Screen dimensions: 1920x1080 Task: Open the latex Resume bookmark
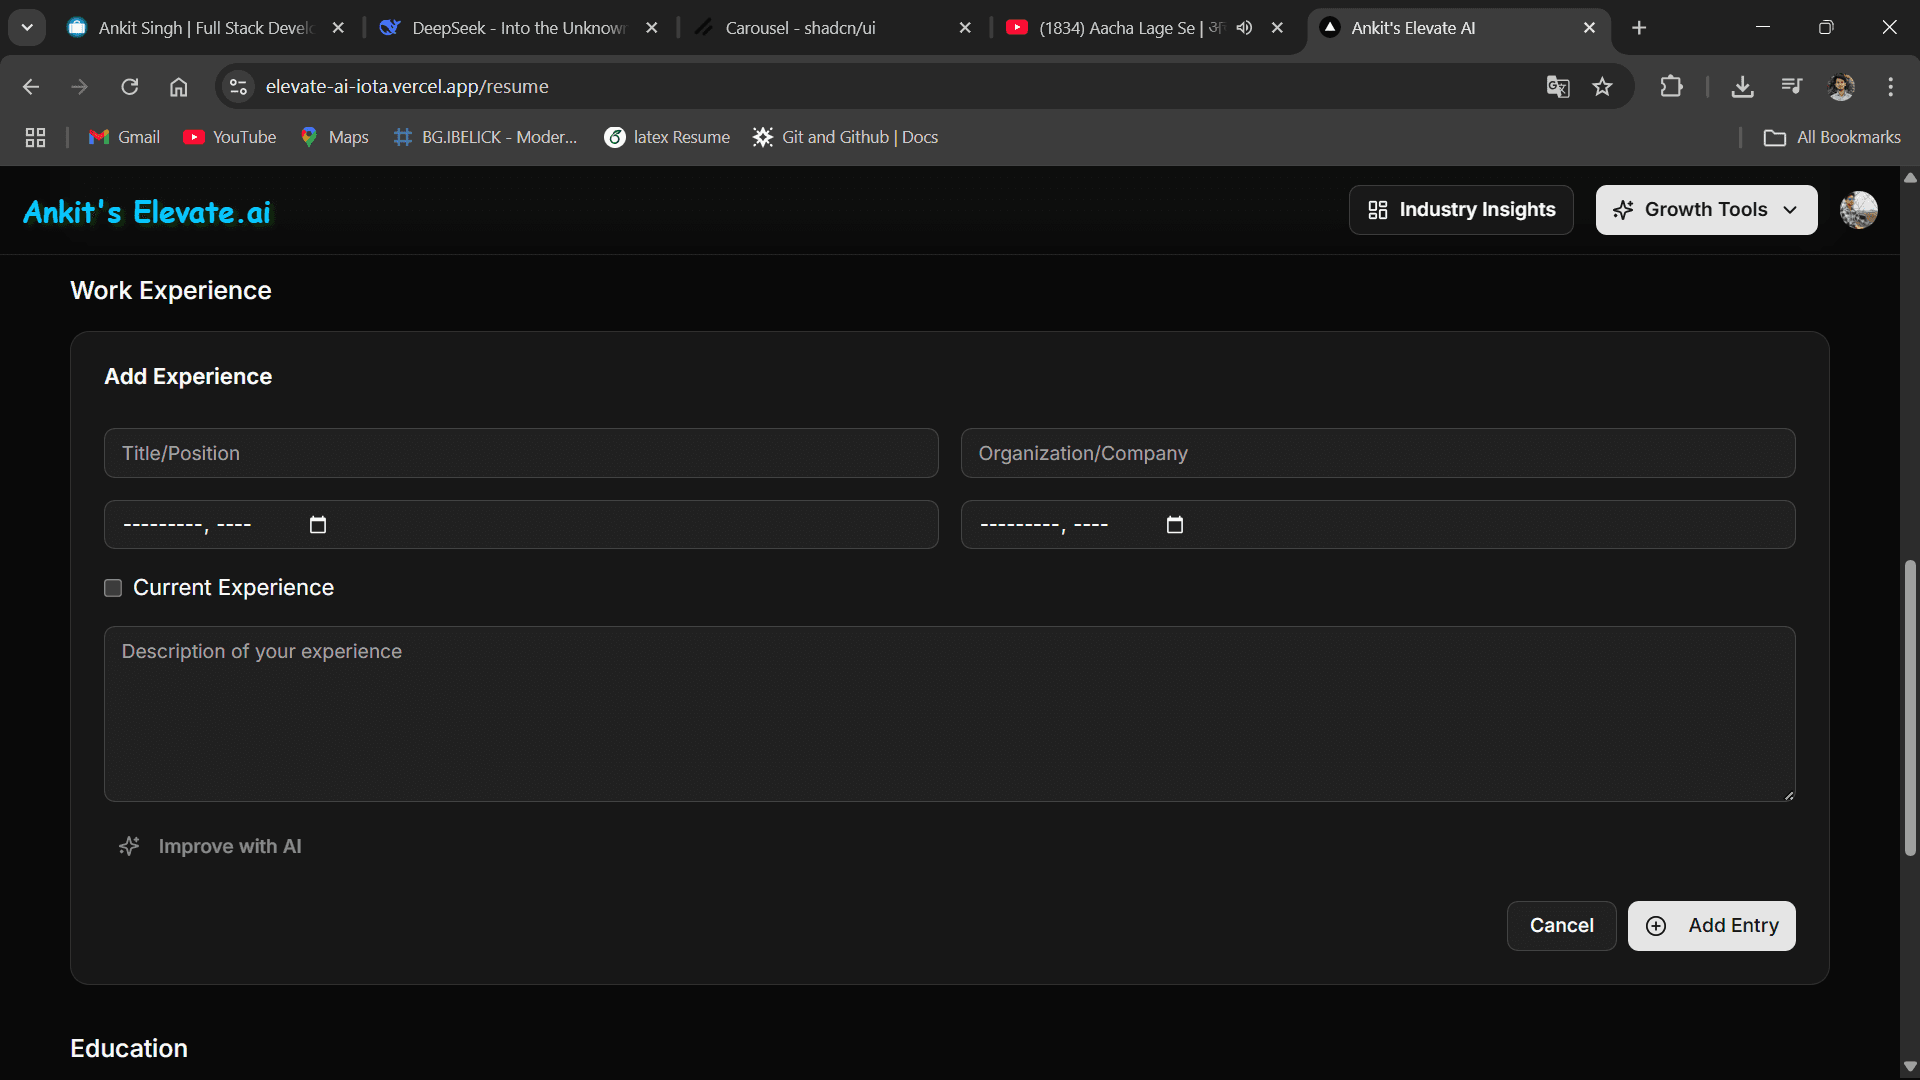(x=667, y=137)
